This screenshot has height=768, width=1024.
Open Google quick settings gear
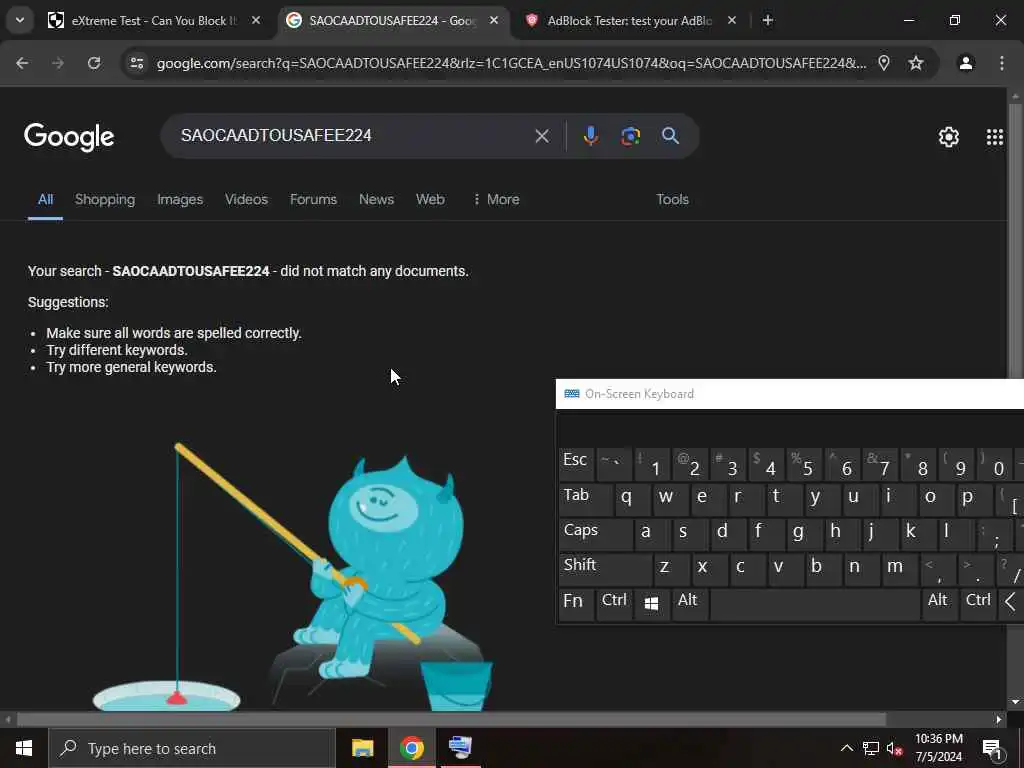pos(948,136)
